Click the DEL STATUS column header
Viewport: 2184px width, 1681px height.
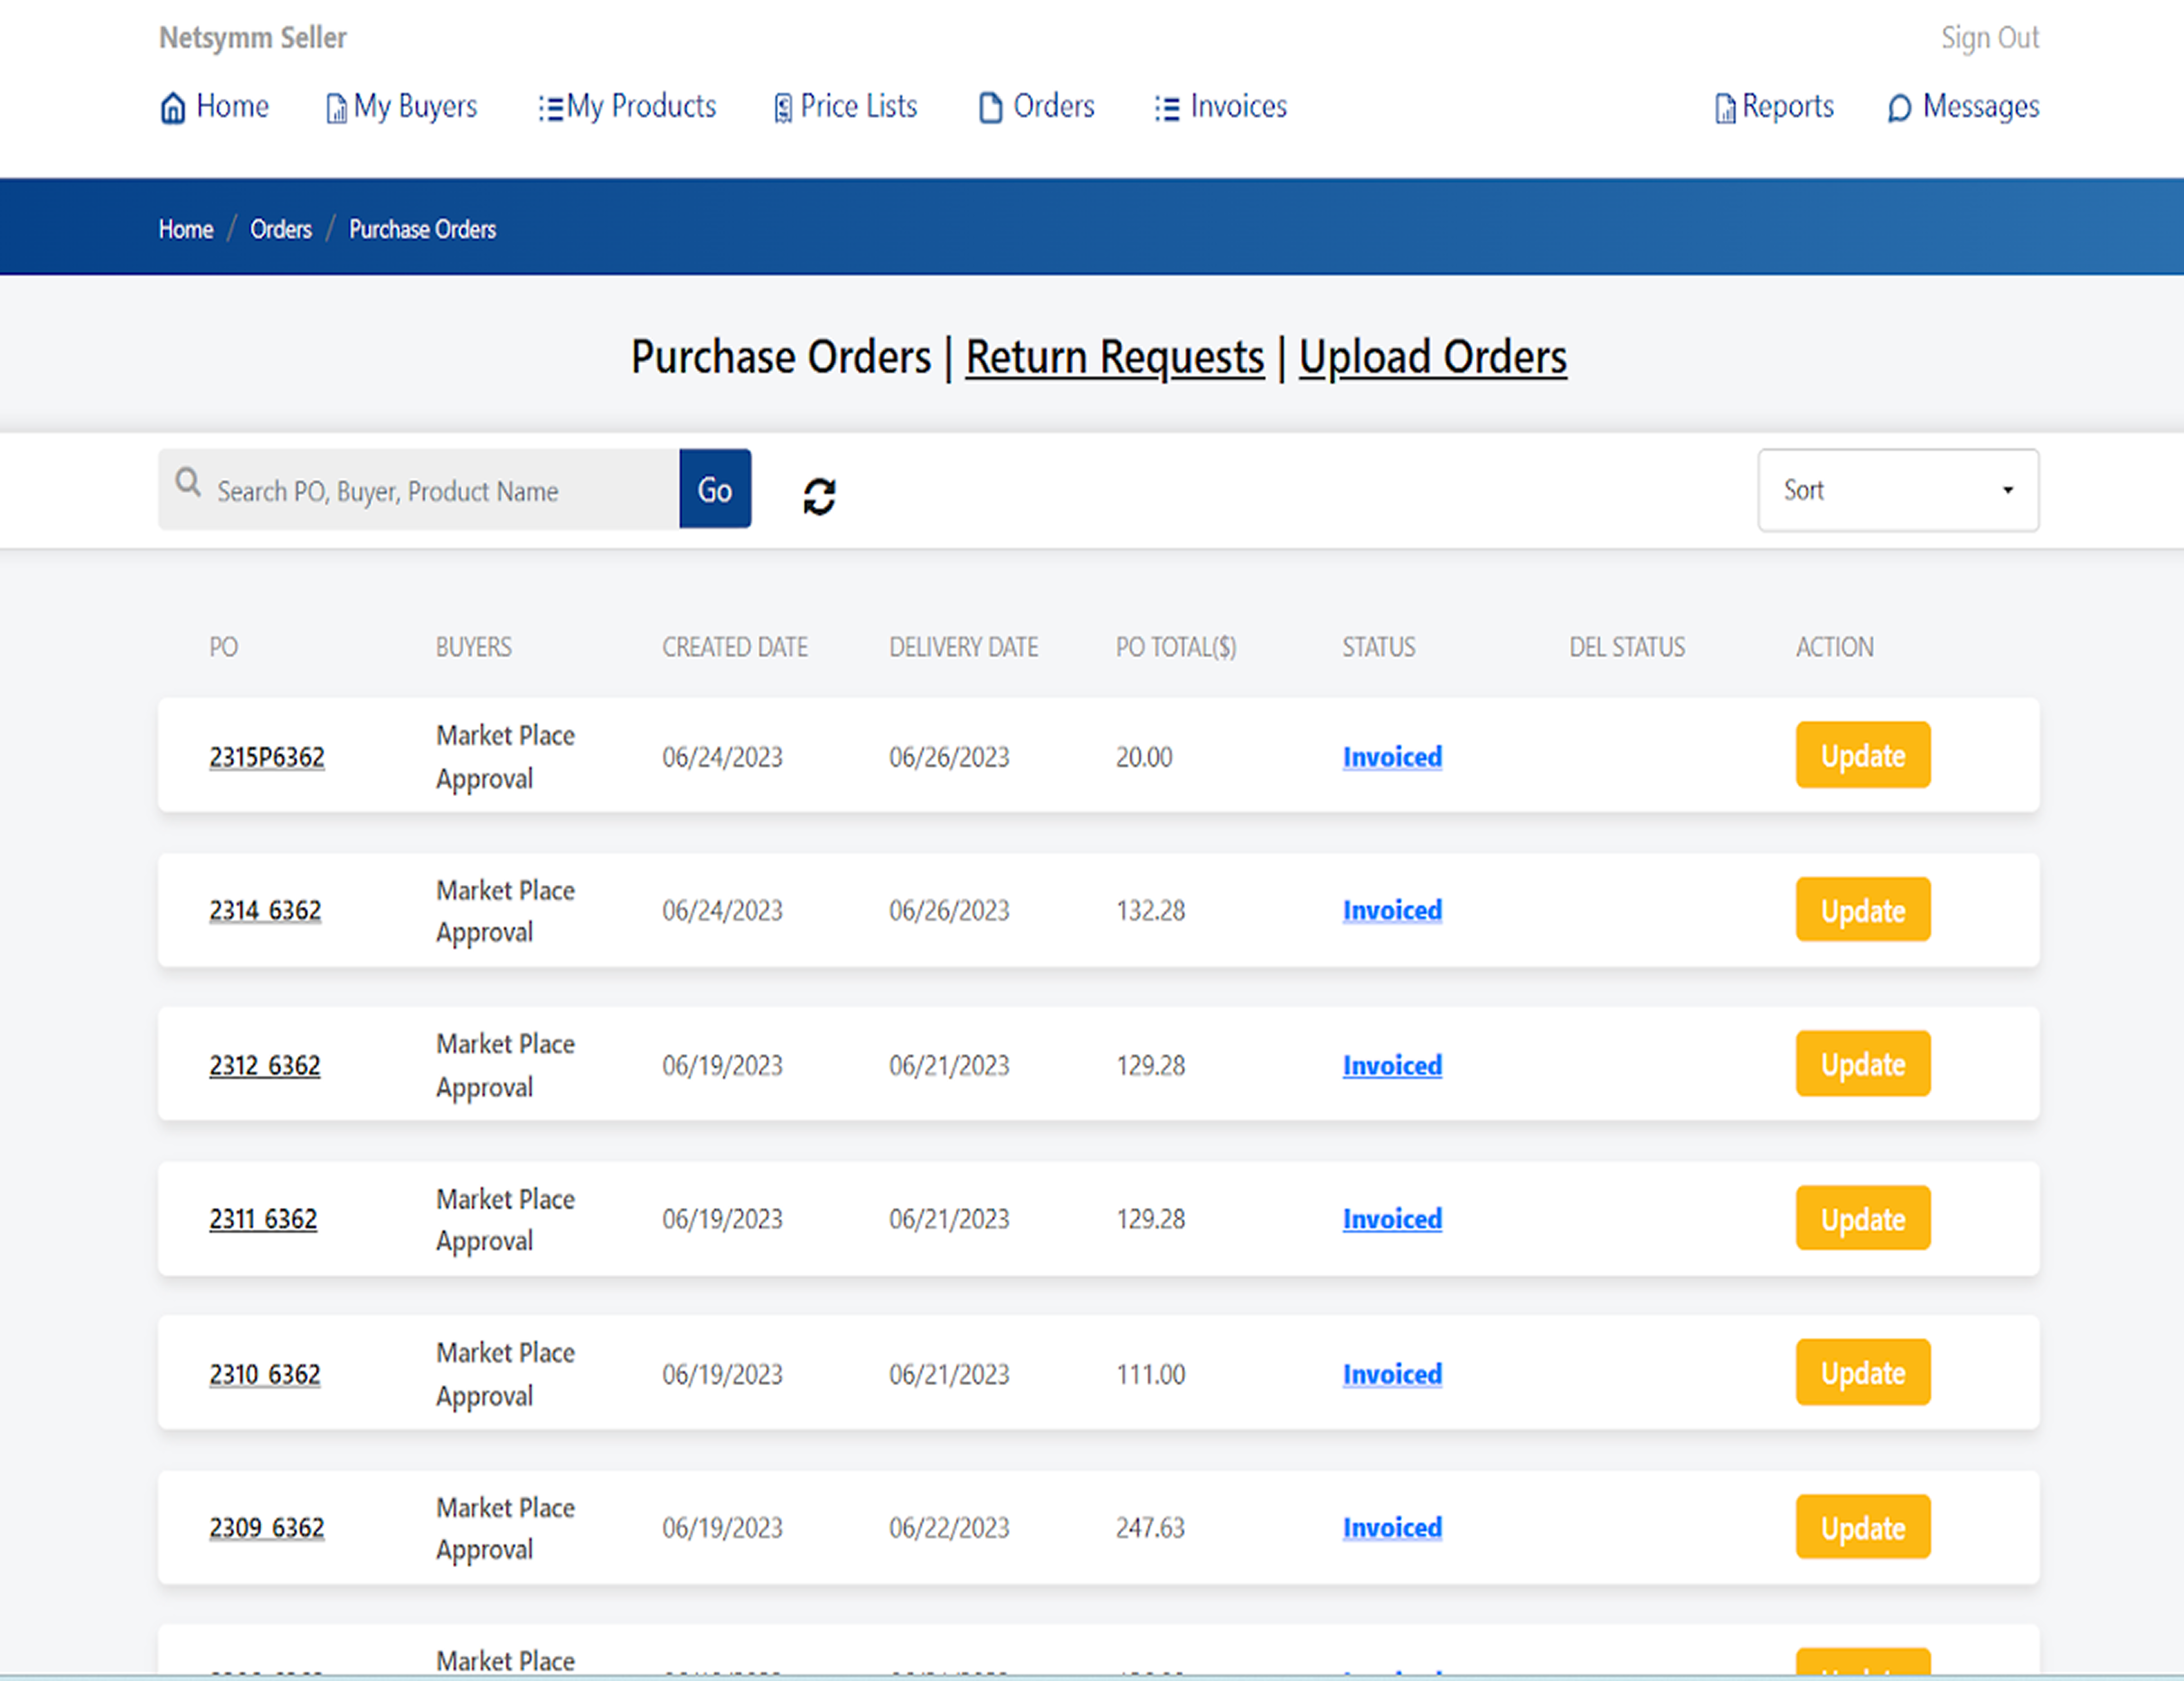pyautogui.click(x=1627, y=647)
